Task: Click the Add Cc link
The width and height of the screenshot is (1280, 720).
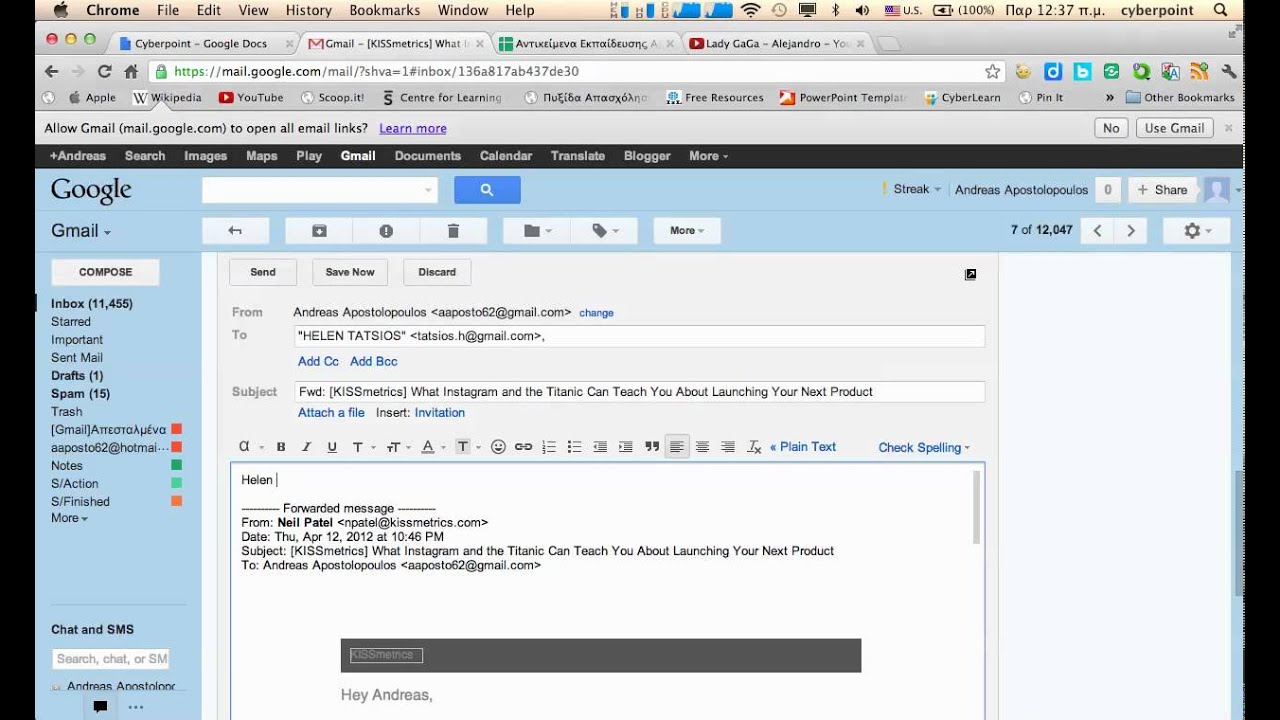Action: tap(318, 362)
